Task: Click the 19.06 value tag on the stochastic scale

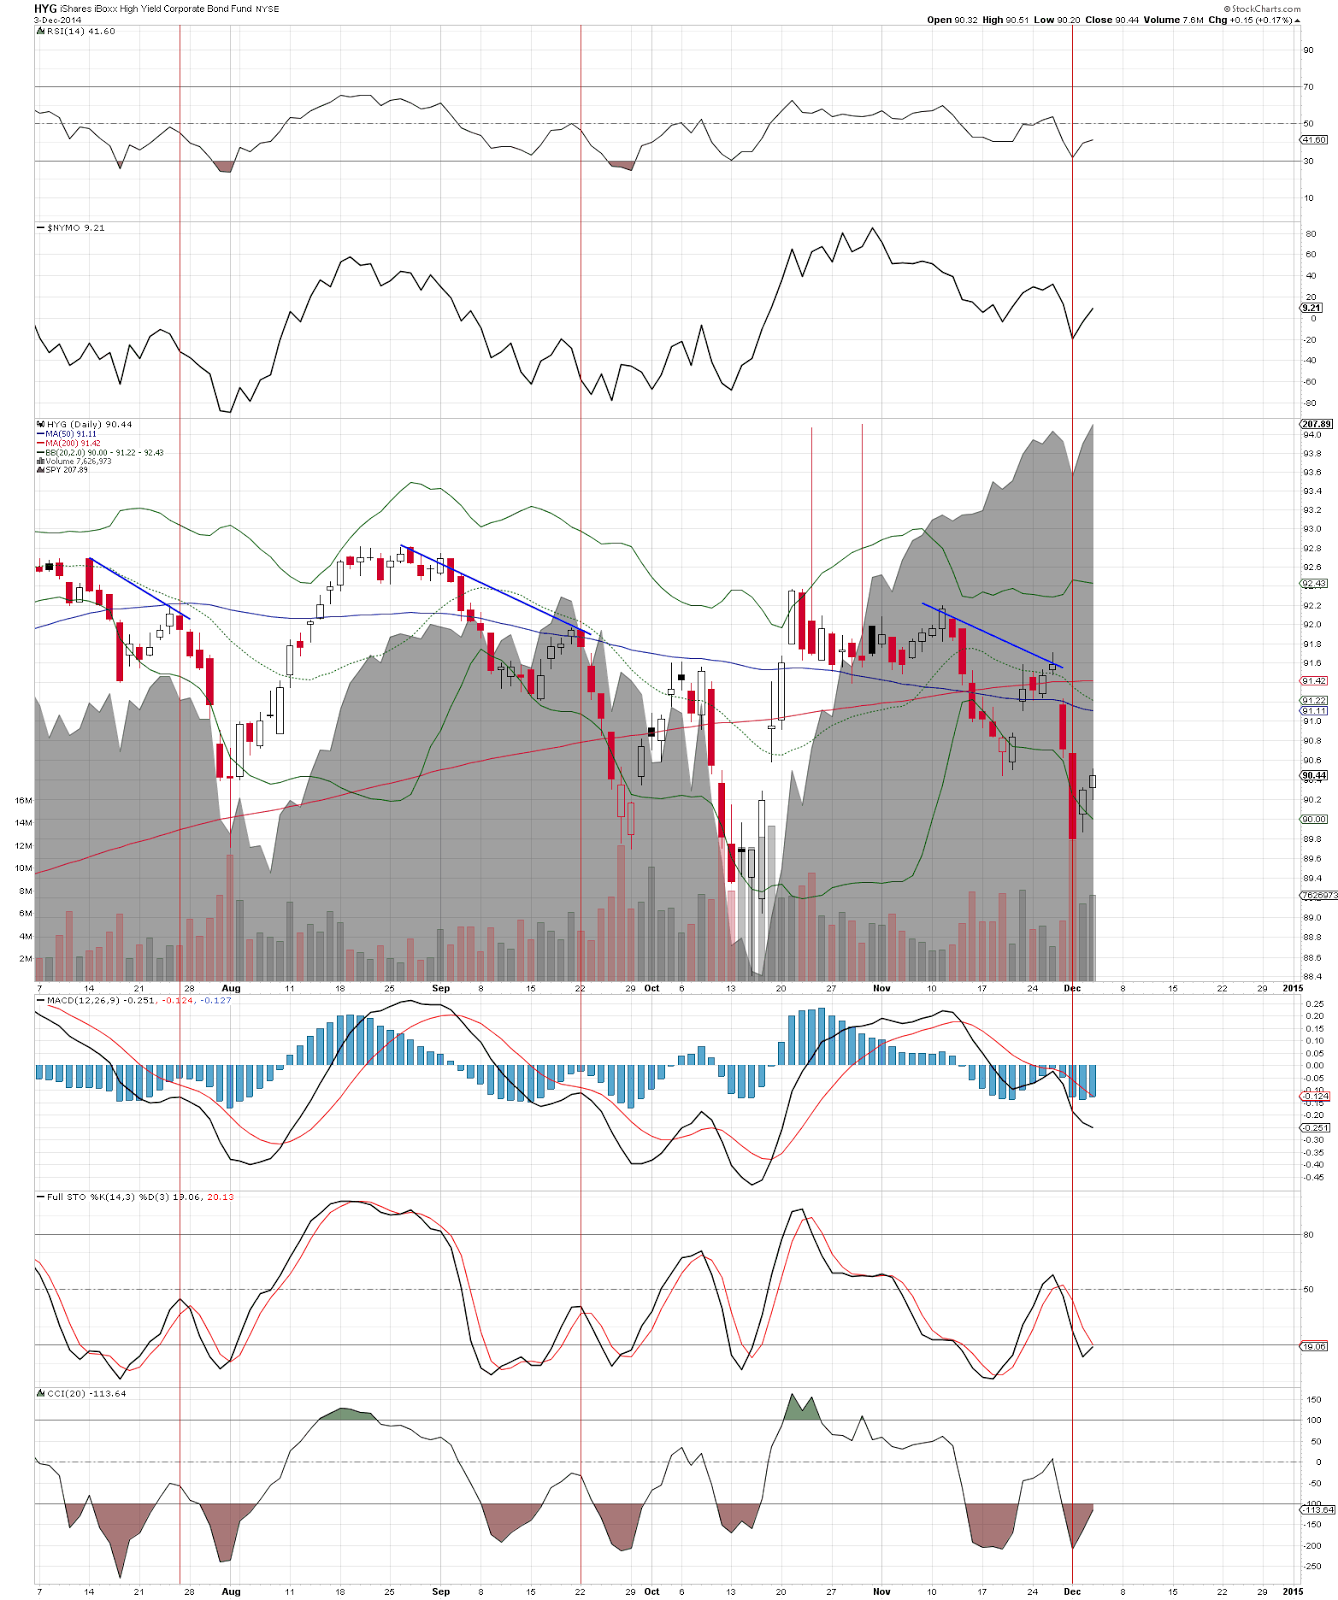Action: pyautogui.click(x=1314, y=1346)
